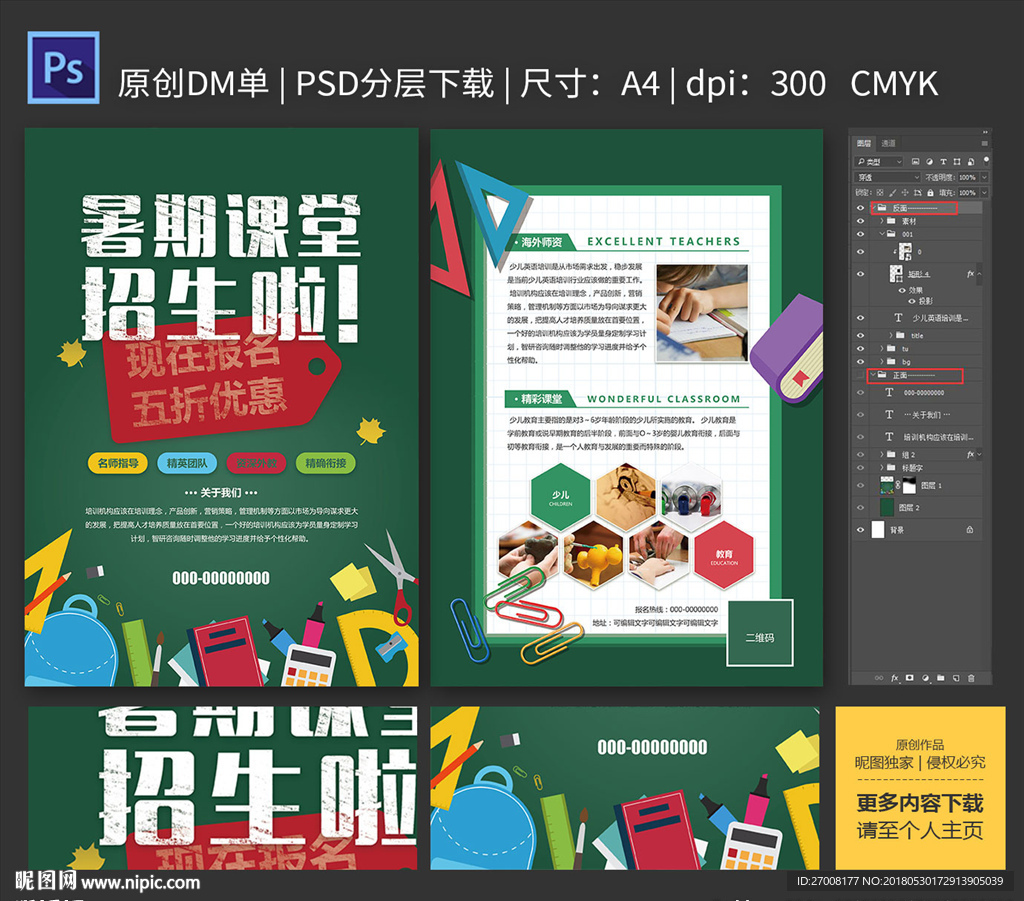Screen dimensions: 1024x901
Task: Click the lock all padlock icon
Action: click(x=930, y=193)
